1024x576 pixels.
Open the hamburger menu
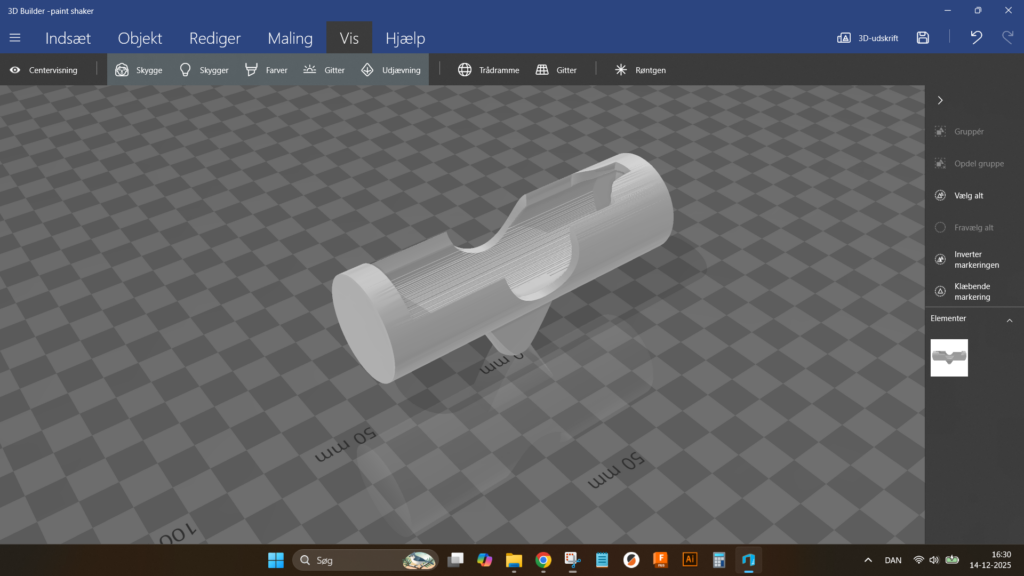click(15, 38)
